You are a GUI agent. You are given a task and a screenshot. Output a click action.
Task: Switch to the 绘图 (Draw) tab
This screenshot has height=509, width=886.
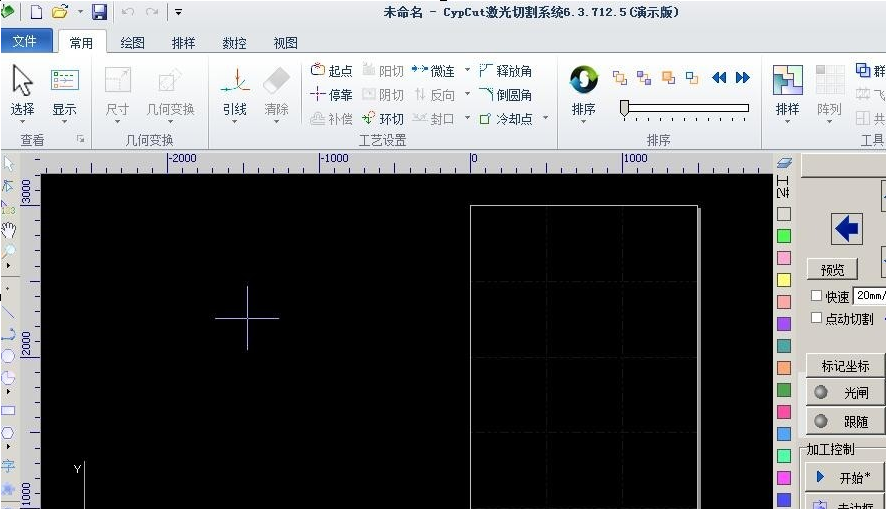(132, 42)
